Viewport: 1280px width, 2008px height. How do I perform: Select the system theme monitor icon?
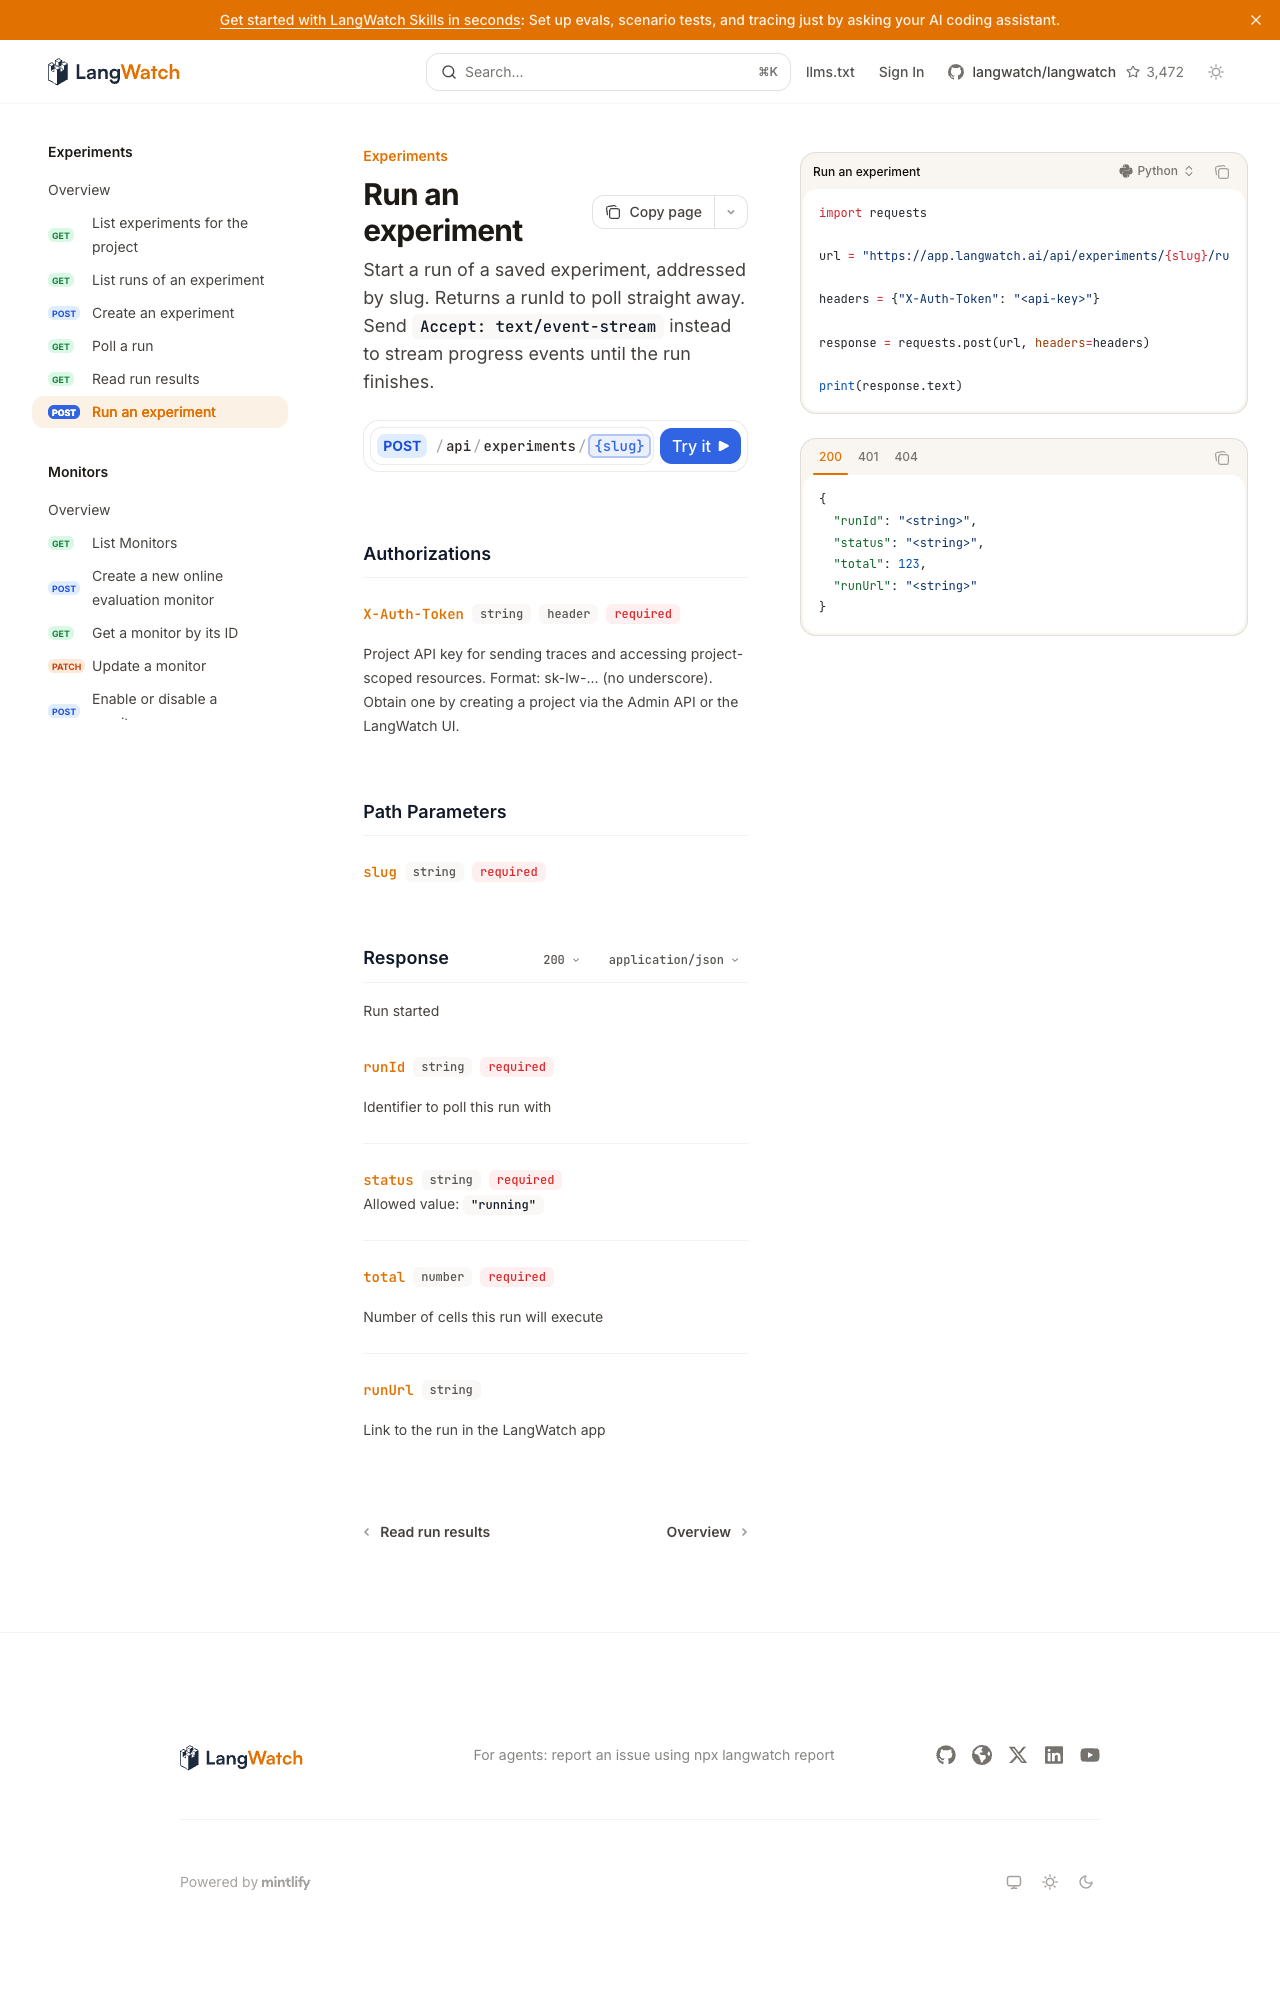[x=1014, y=1882]
